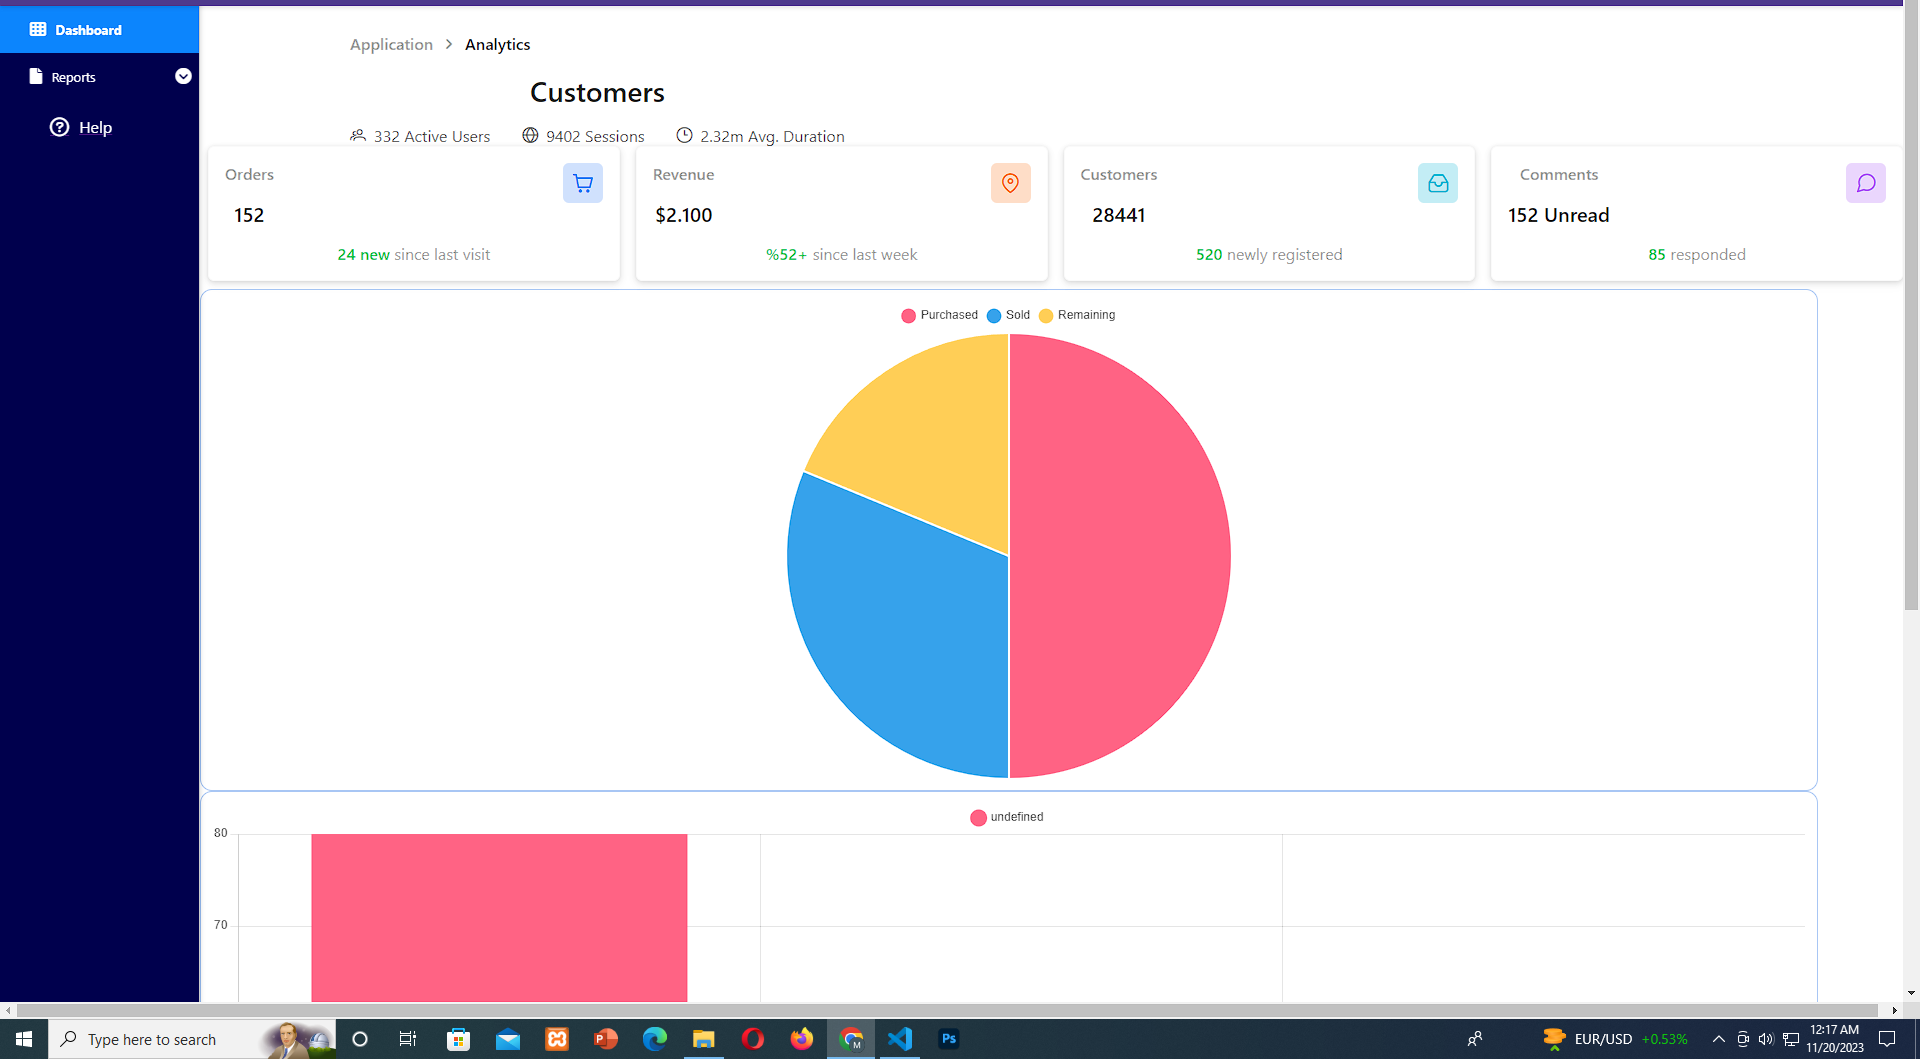Show hidden system tray icons
The height and width of the screenshot is (1059, 1920).
pos(1719,1039)
